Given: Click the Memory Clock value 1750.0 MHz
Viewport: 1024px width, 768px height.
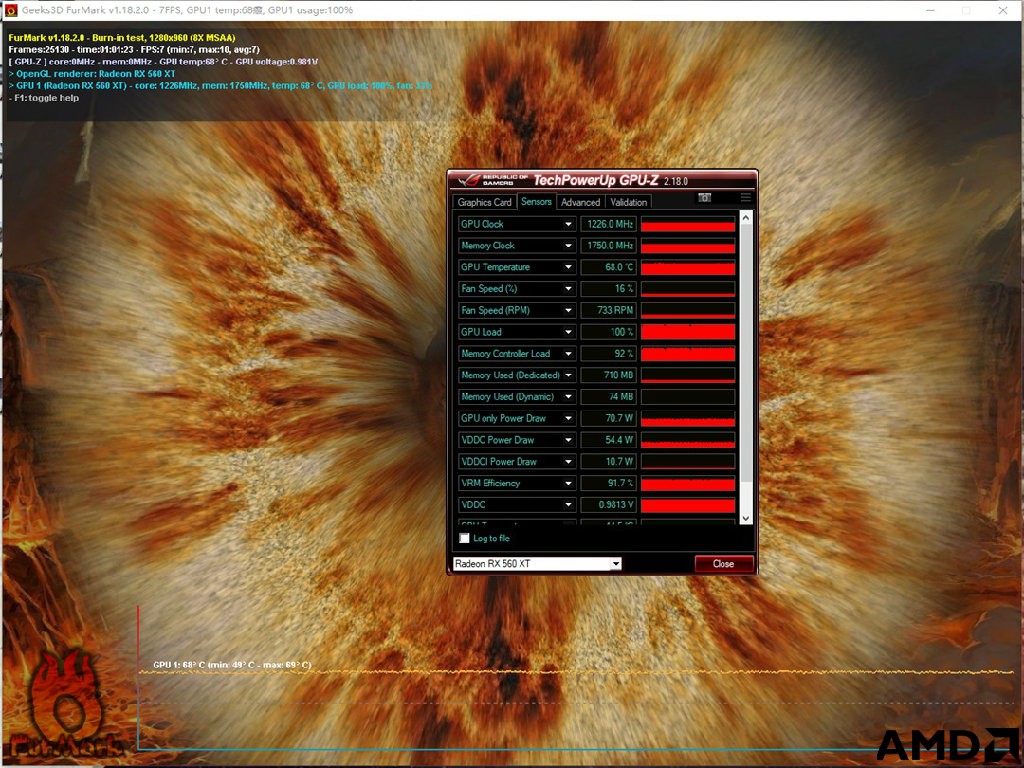Looking at the screenshot, I should (609, 246).
